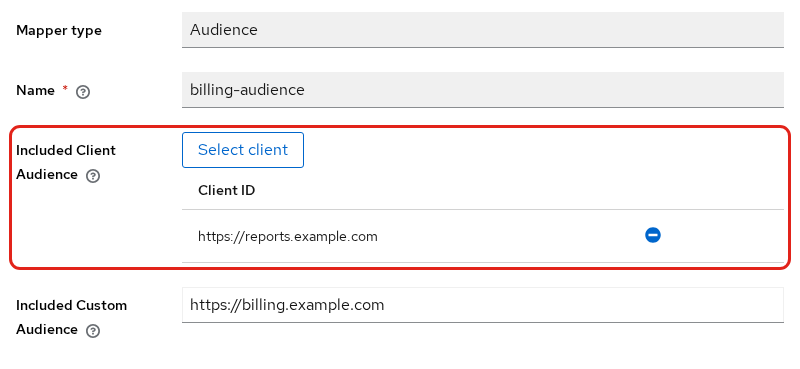The width and height of the screenshot is (800, 369).
Task: Click the Mapper type label
Action: click(x=59, y=31)
